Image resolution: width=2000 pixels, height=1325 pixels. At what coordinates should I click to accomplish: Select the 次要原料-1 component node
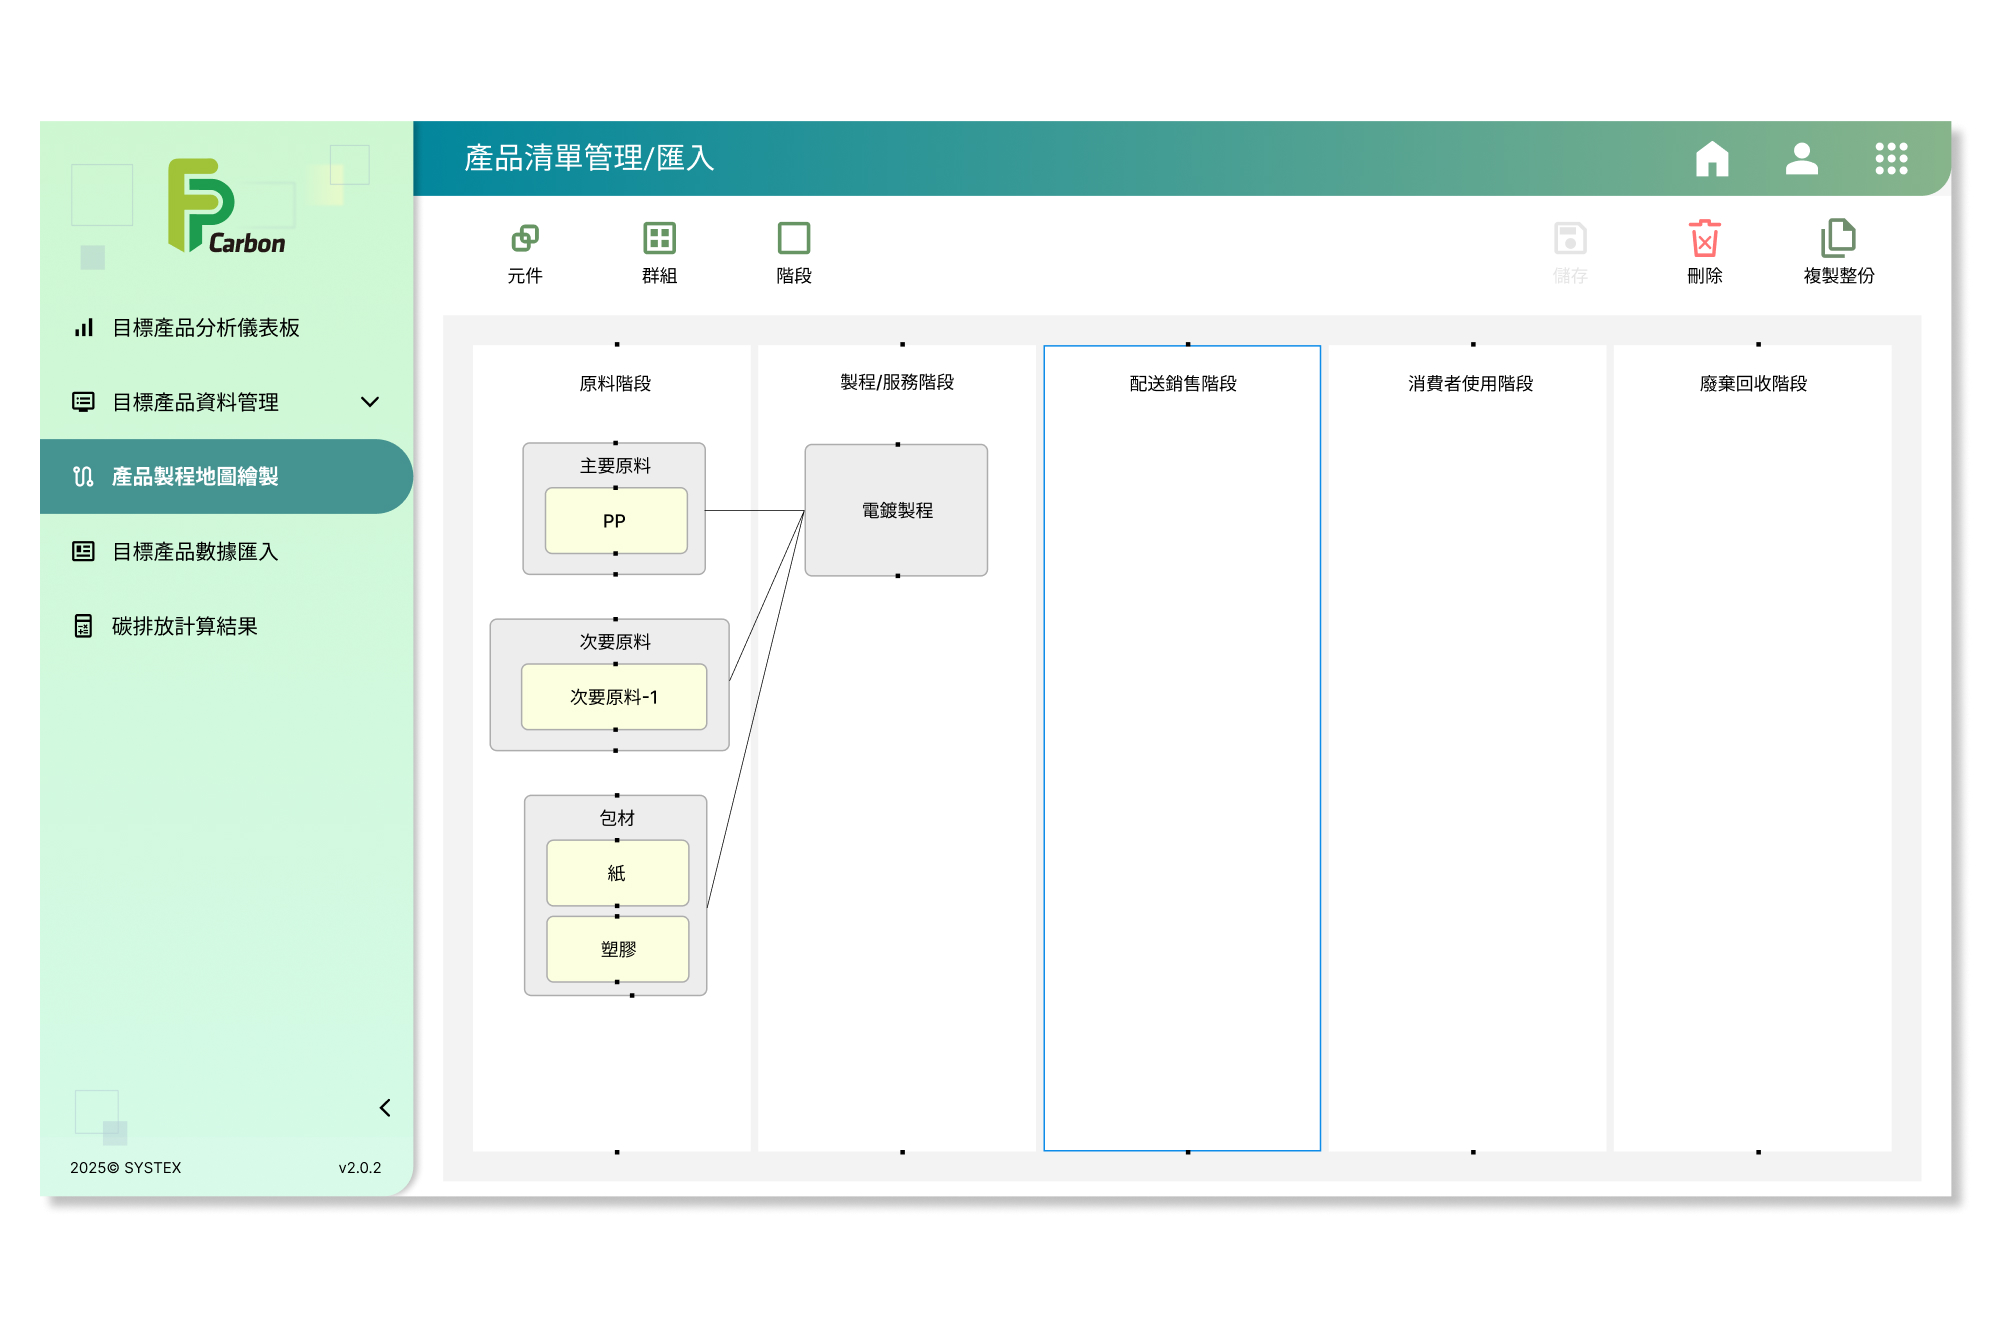pos(614,697)
